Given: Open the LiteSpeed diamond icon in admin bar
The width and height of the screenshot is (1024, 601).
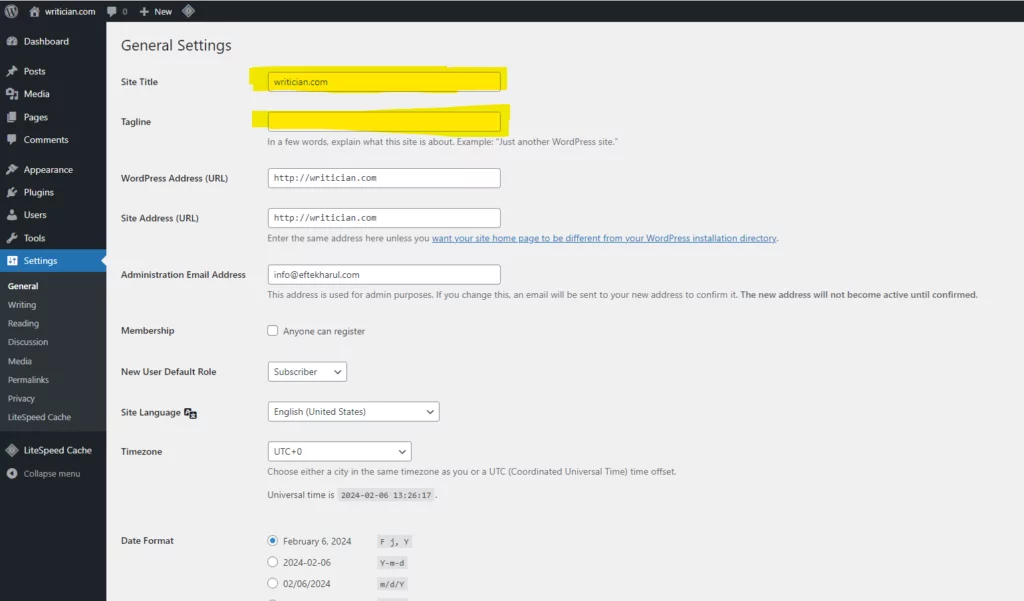Looking at the screenshot, I should click(188, 11).
